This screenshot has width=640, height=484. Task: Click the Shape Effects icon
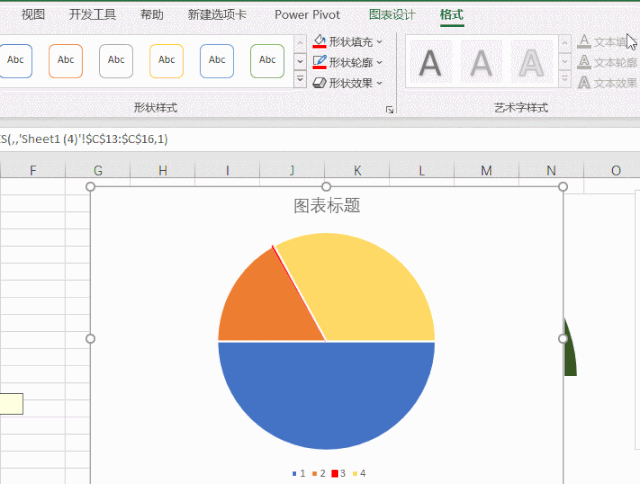[319, 83]
